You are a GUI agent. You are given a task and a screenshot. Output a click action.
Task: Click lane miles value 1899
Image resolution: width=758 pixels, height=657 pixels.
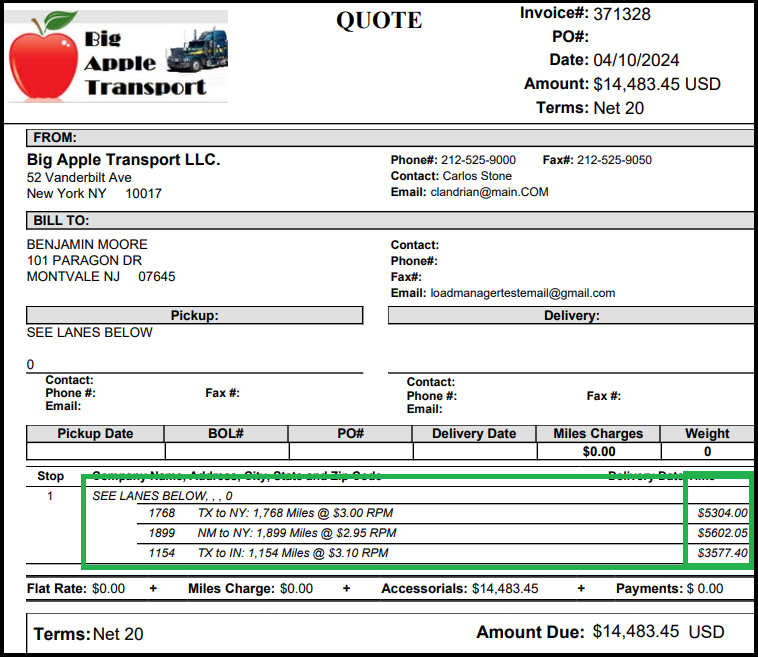162,533
